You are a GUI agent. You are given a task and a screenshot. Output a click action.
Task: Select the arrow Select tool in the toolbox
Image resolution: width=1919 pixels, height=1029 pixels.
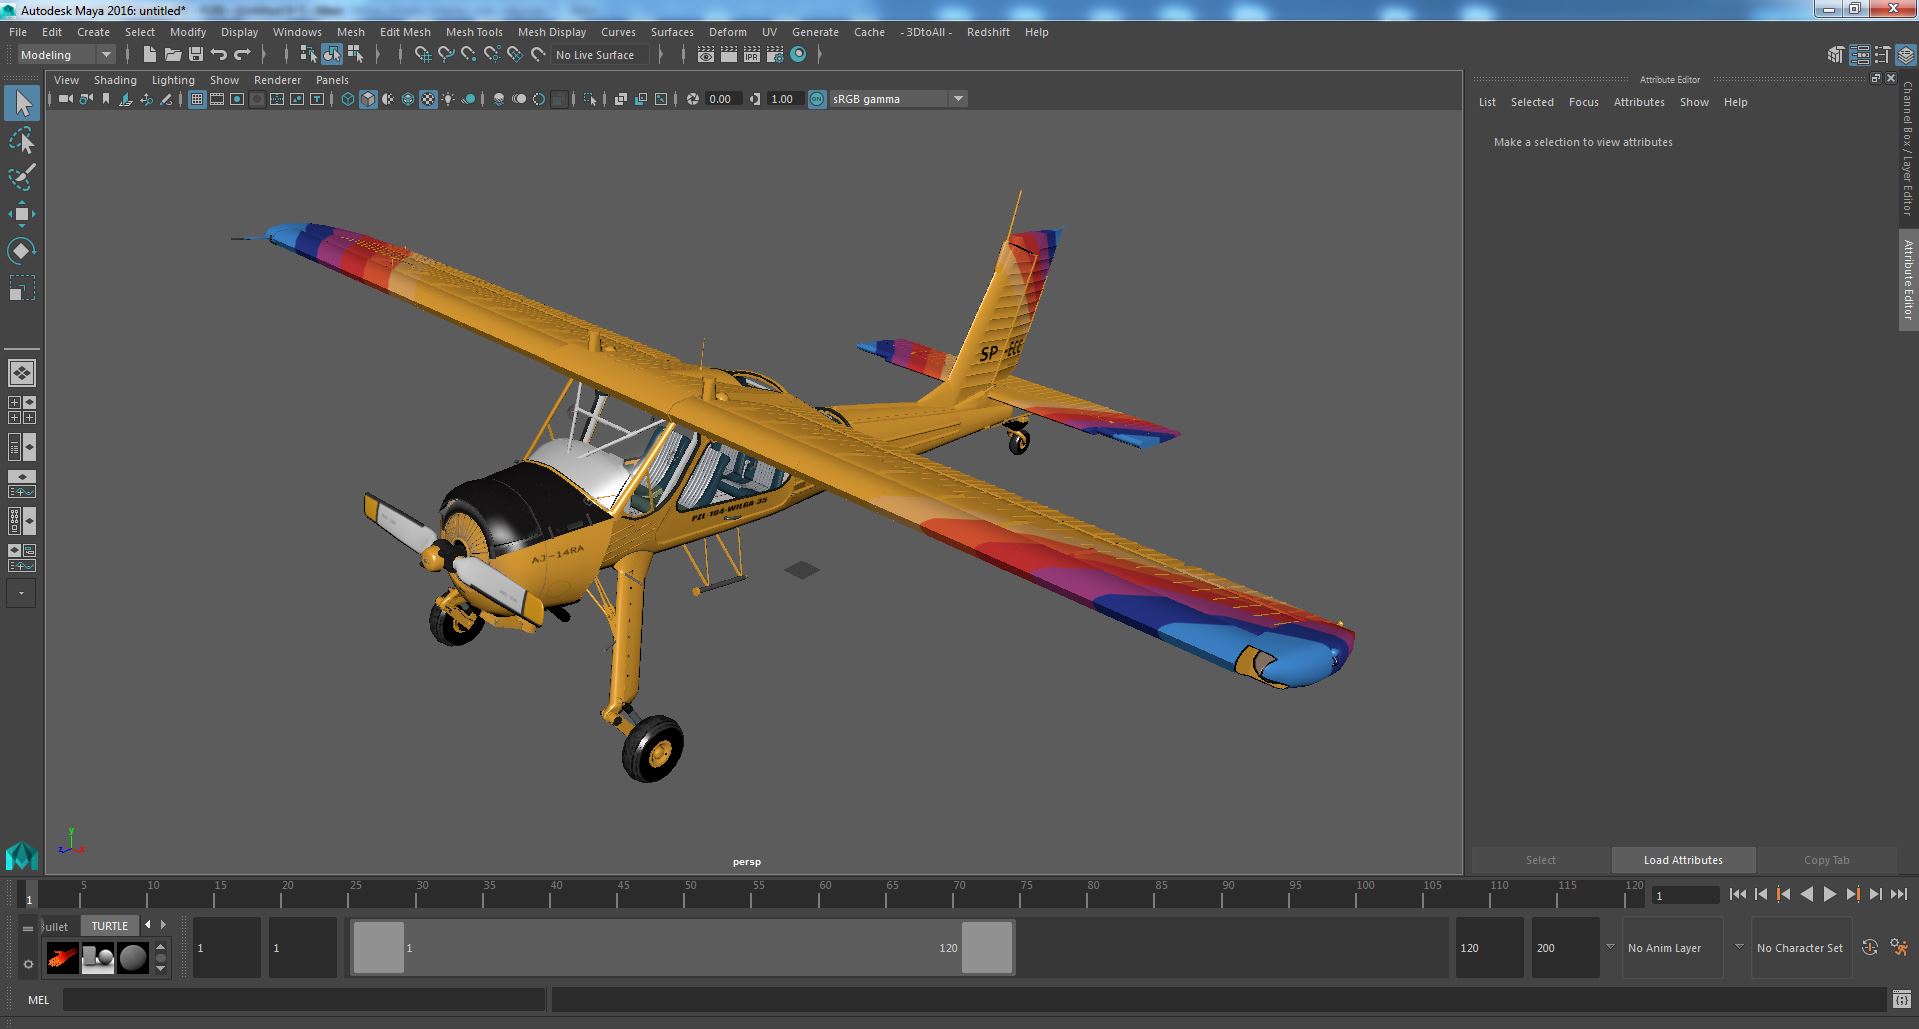(22, 103)
